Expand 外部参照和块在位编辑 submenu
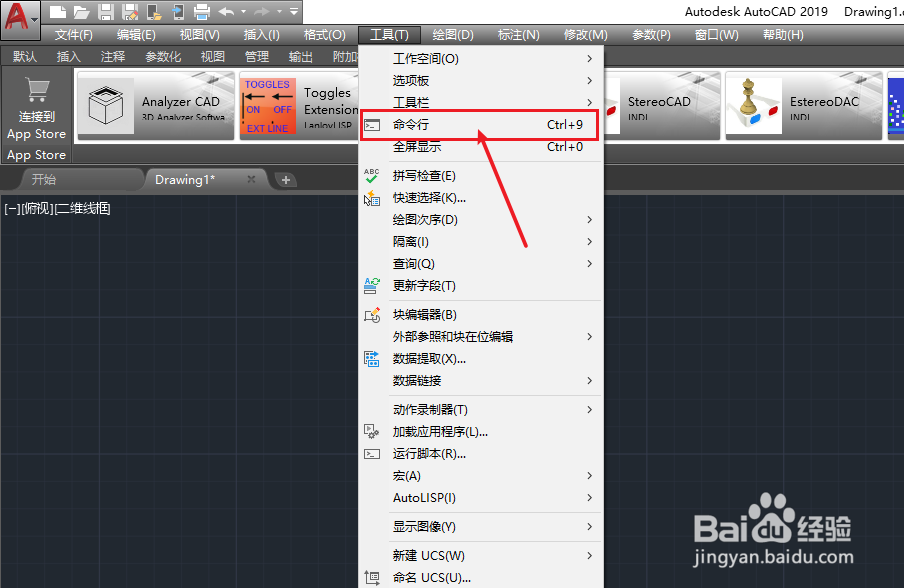The image size is (904, 588). (x=481, y=337)
